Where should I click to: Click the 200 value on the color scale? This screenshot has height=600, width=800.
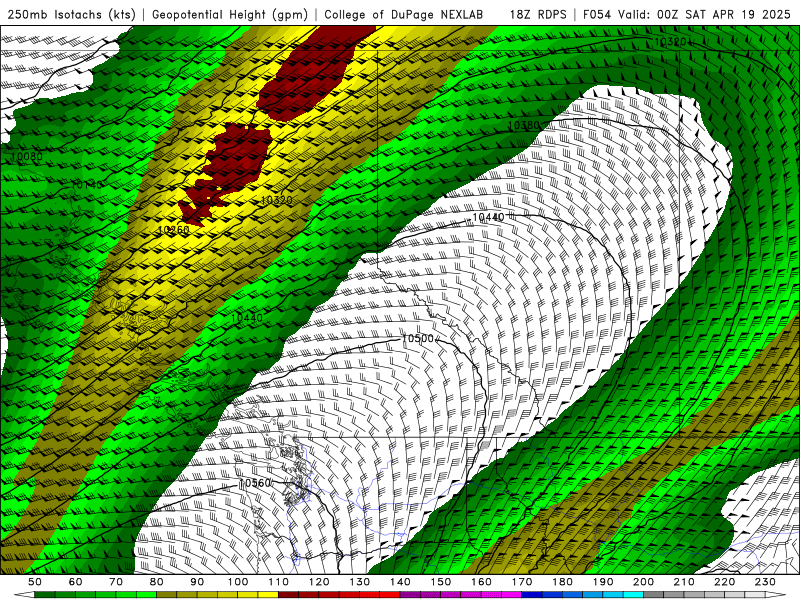point(643,582)
